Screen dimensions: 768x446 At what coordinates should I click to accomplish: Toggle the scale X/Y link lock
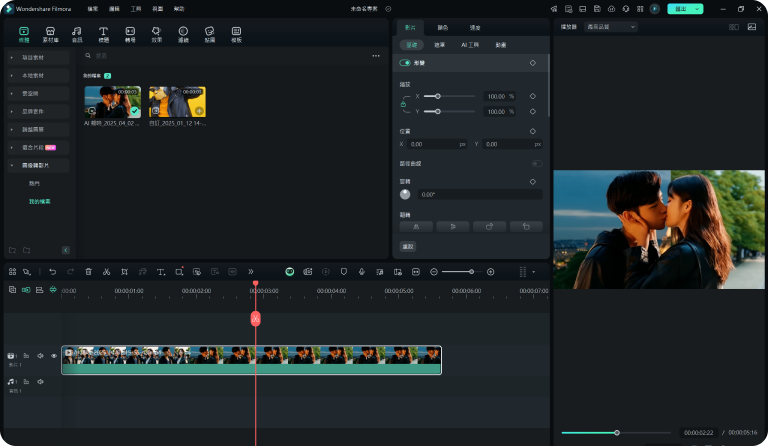point(403,104)
